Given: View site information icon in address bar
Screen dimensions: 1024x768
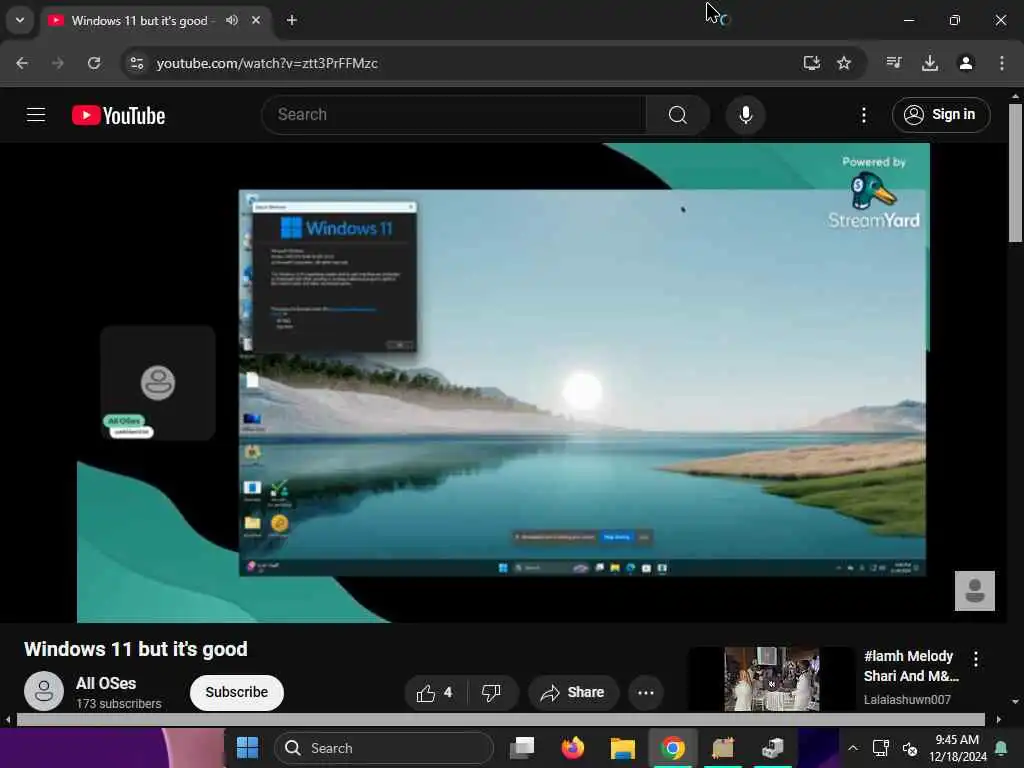Looking at the screenshot, I should (137, 63).
